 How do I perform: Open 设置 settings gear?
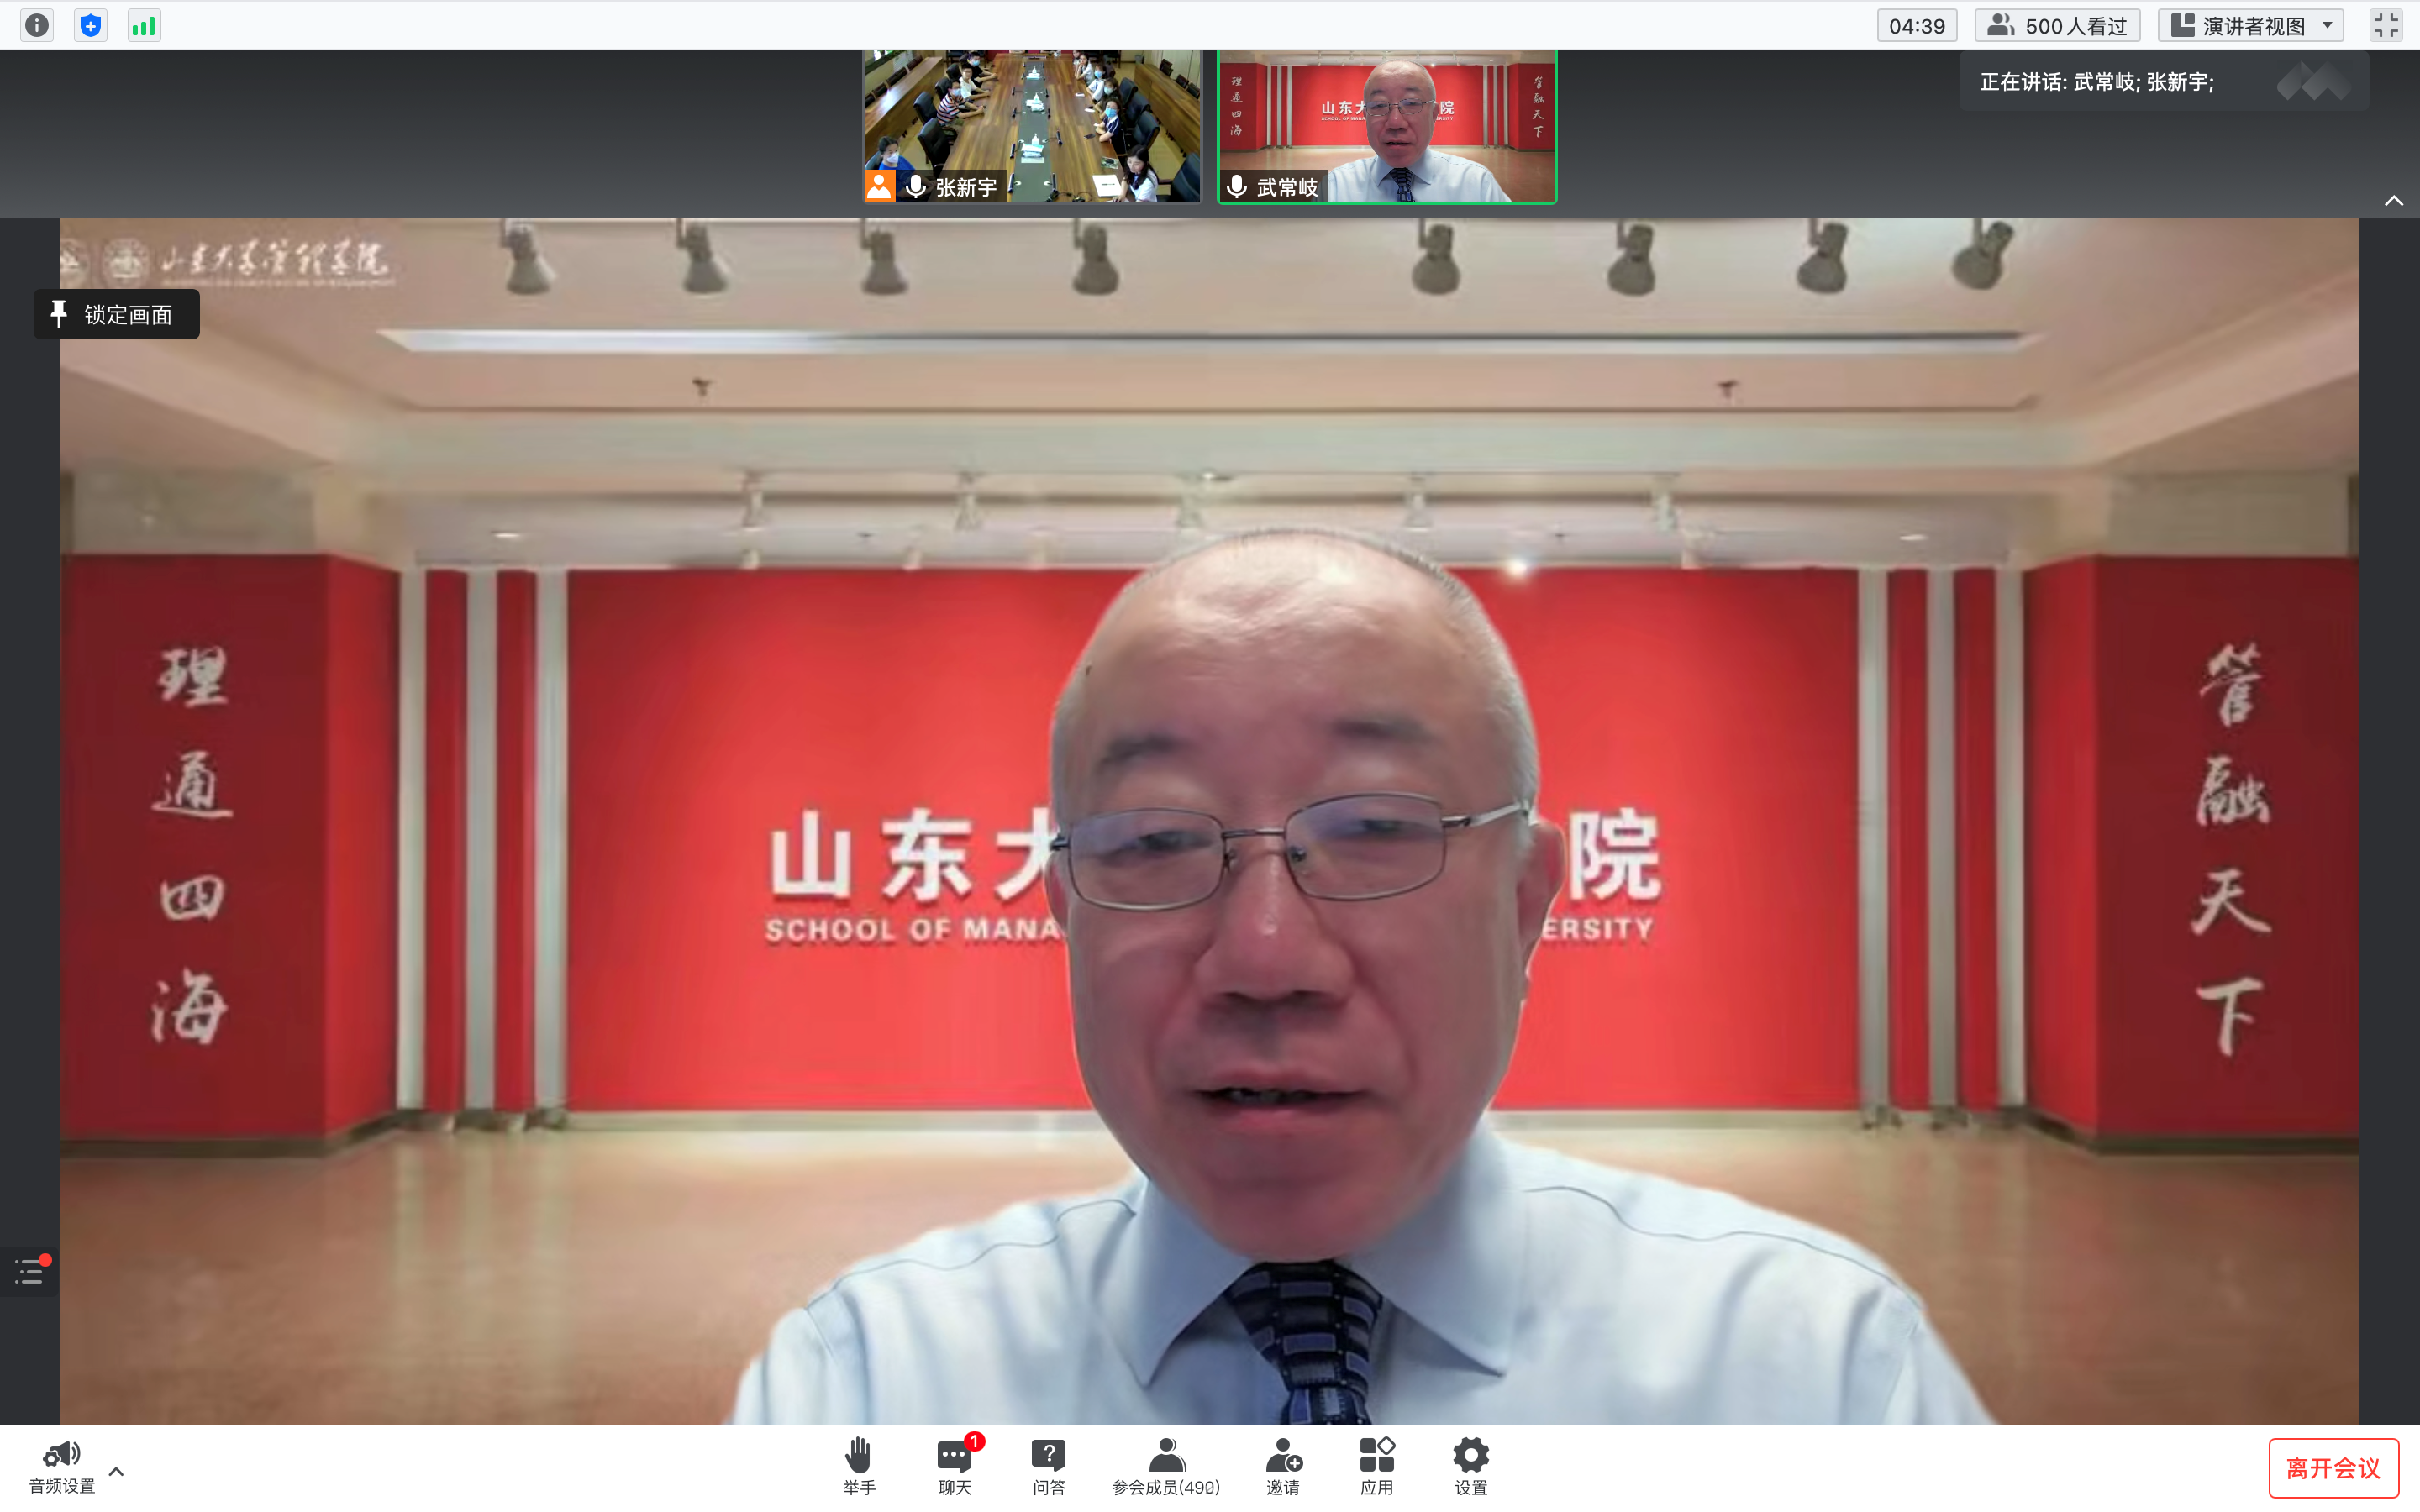click(1471, 1467)
